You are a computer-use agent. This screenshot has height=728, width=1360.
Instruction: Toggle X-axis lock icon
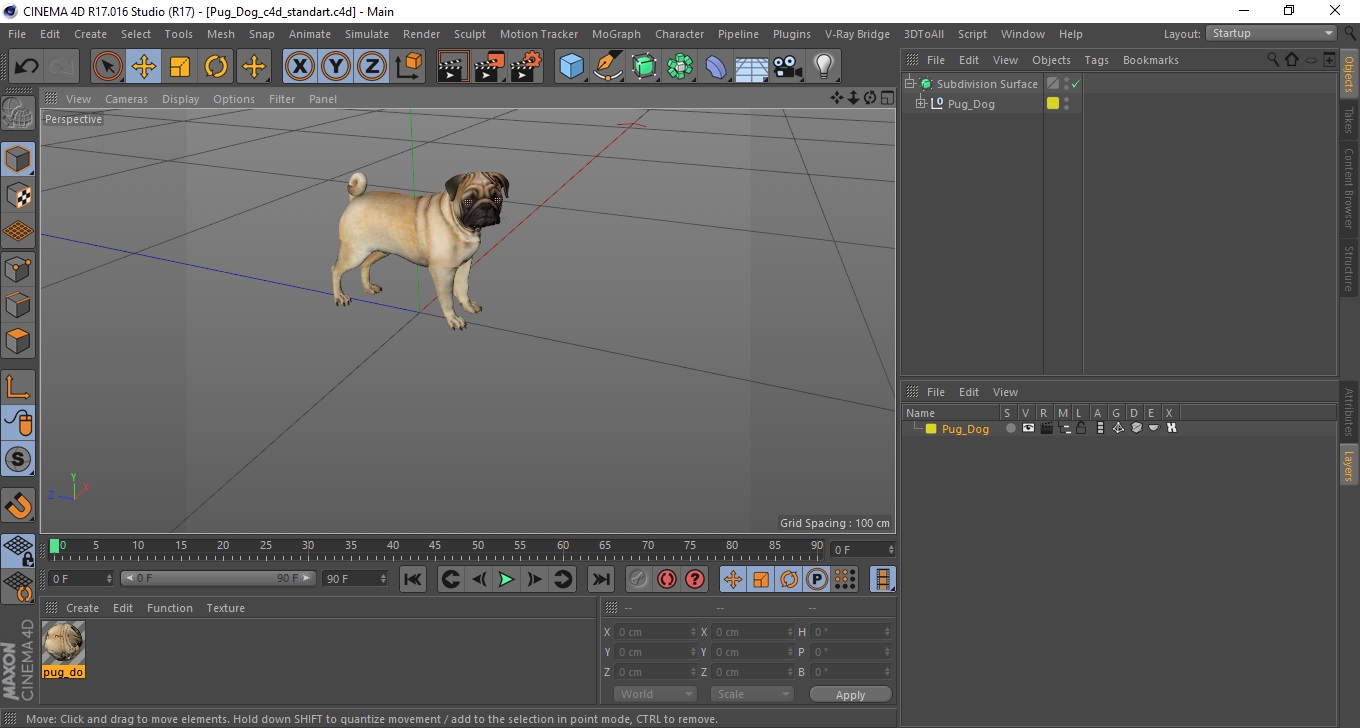tap(299, 67)
